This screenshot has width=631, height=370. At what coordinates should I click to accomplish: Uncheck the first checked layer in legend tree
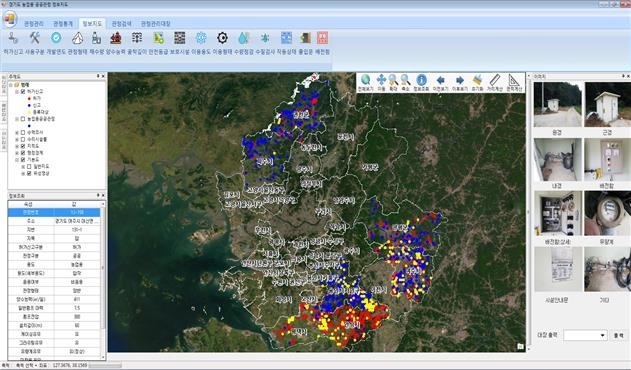click(23, 91)
